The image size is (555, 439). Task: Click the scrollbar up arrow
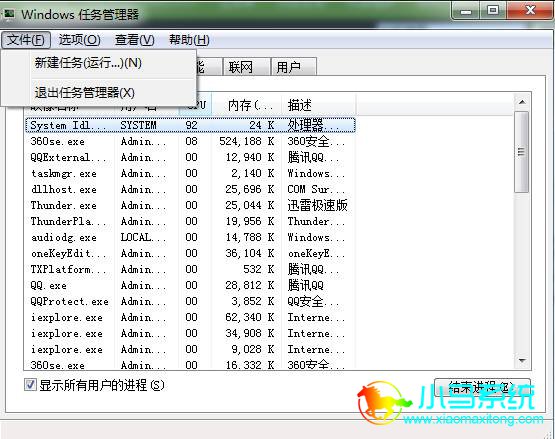522,102
